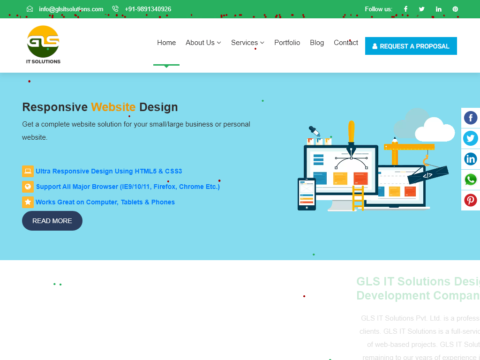Open the Contact page
The image size is (480, 360).
(346, 43)
